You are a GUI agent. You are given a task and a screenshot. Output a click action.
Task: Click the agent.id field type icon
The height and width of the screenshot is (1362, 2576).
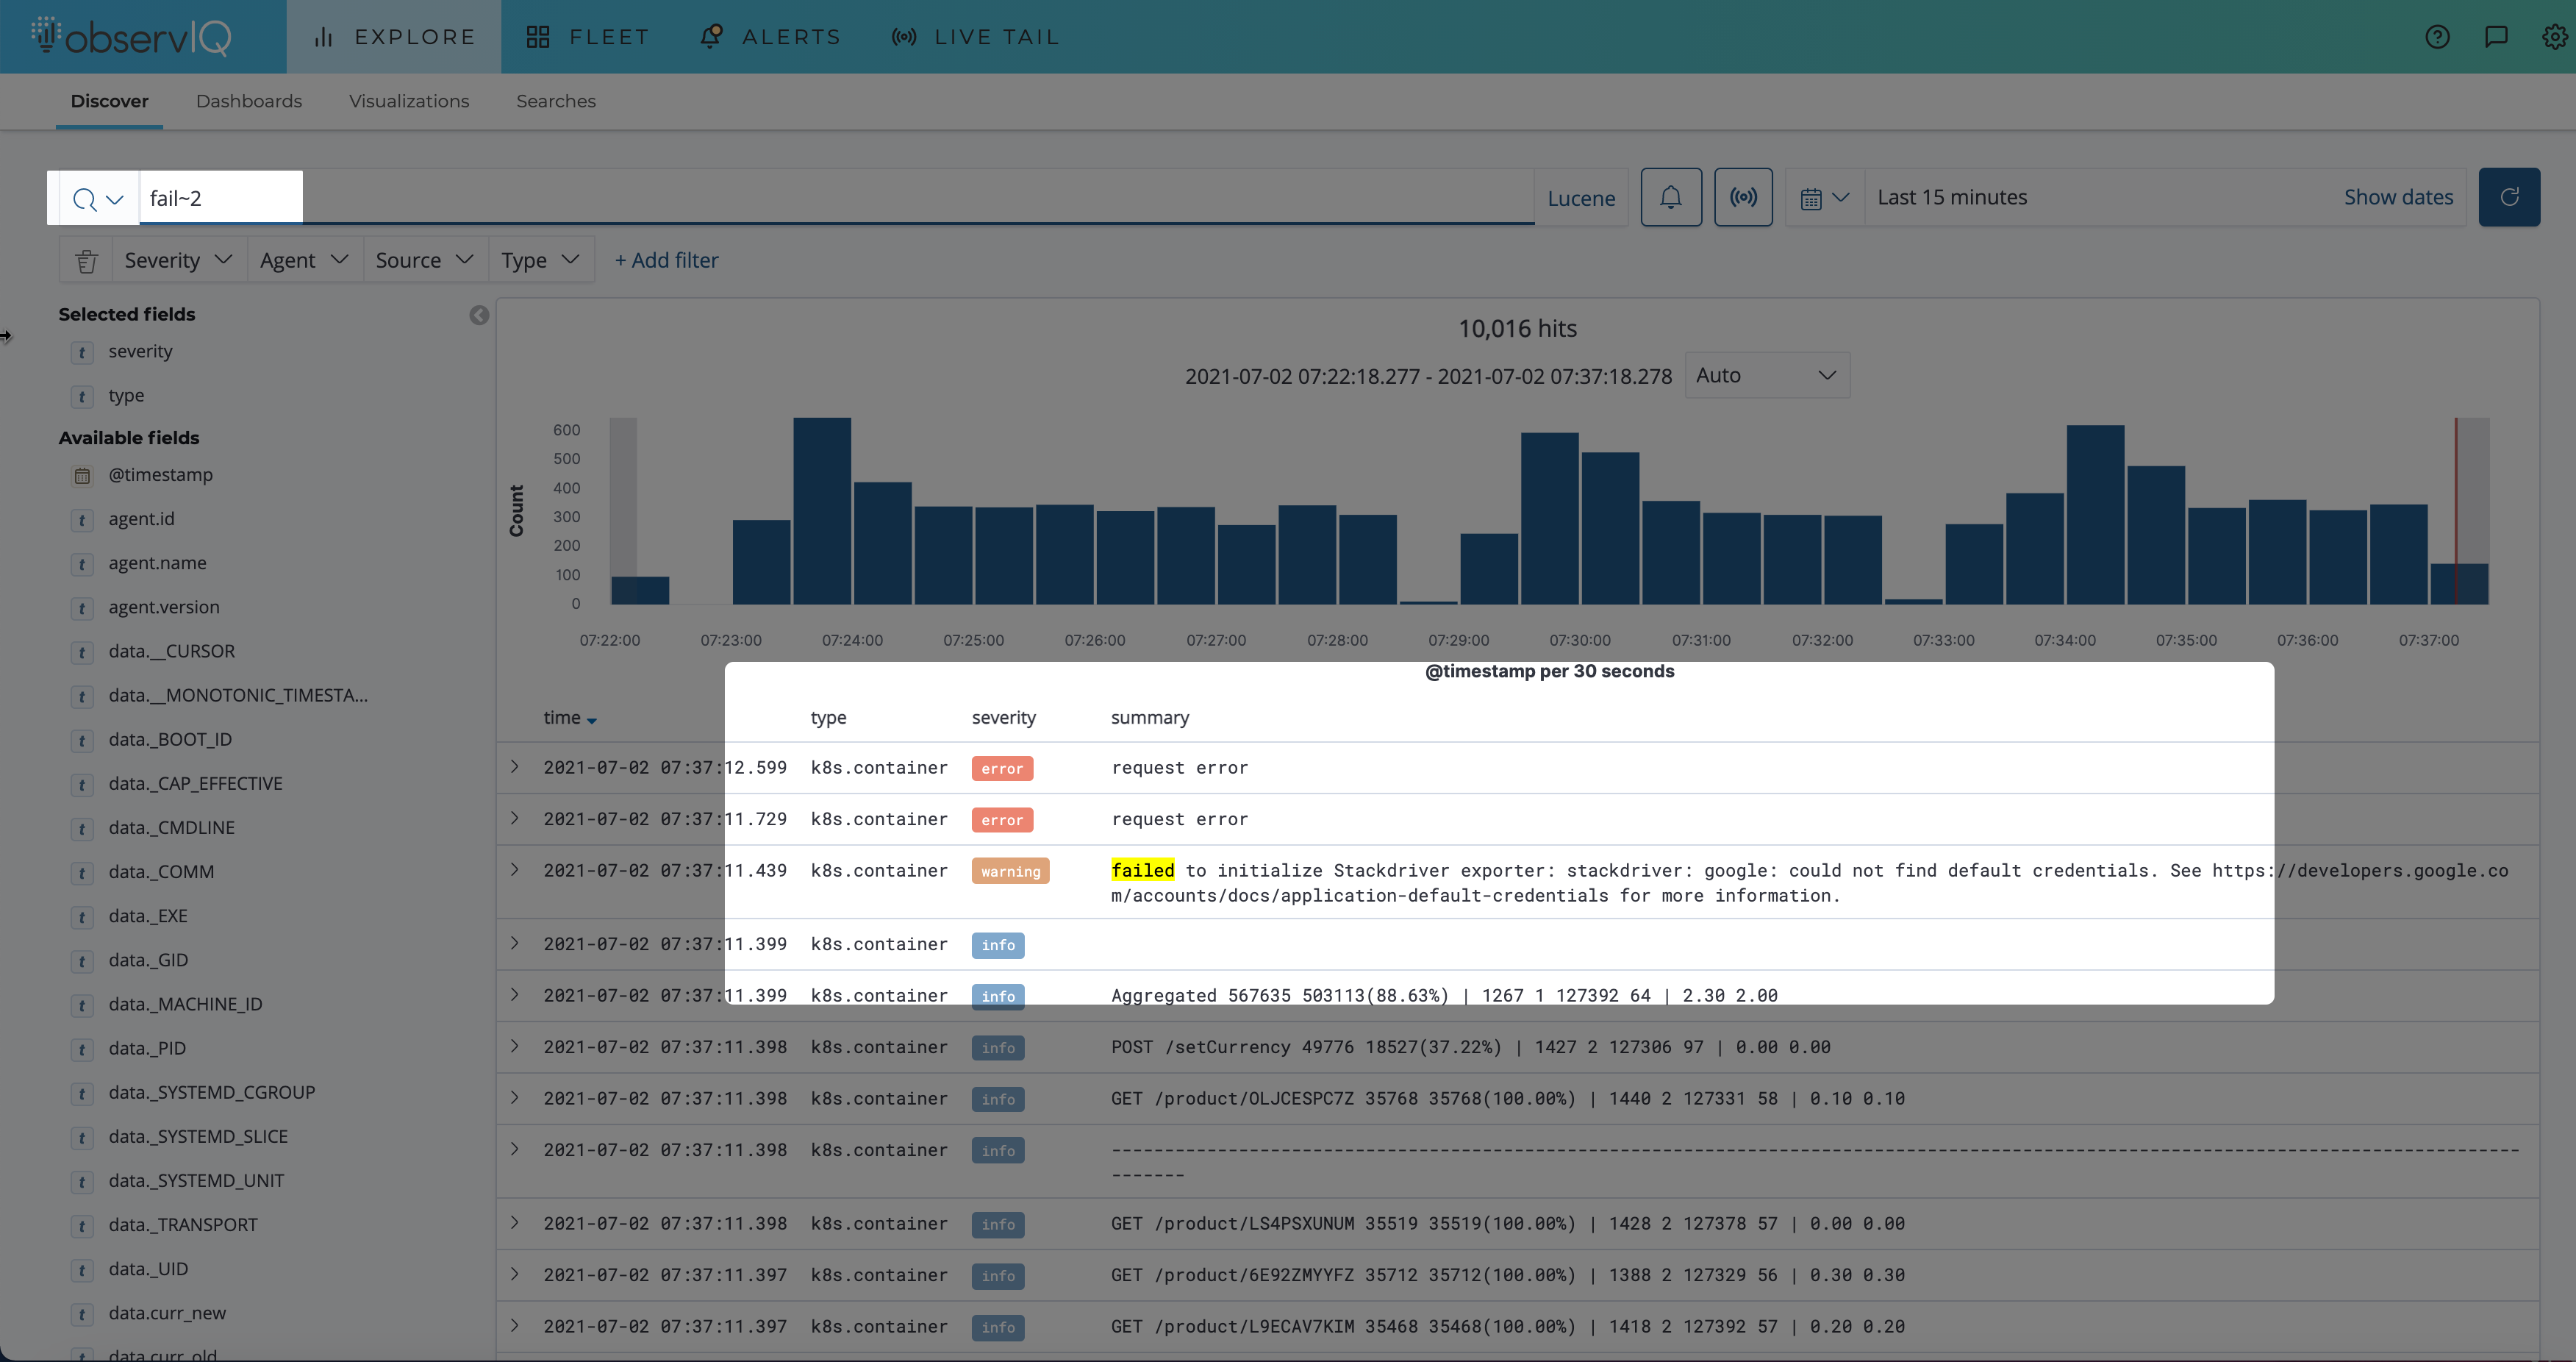point(82,520)
